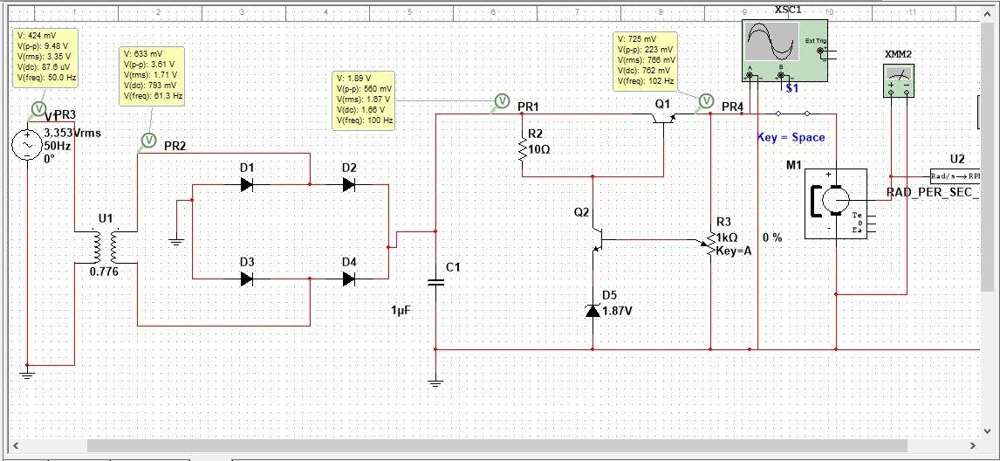Select diode D3 in the bridge
This screenshot has height=461, width=1000.
[247, 279]
